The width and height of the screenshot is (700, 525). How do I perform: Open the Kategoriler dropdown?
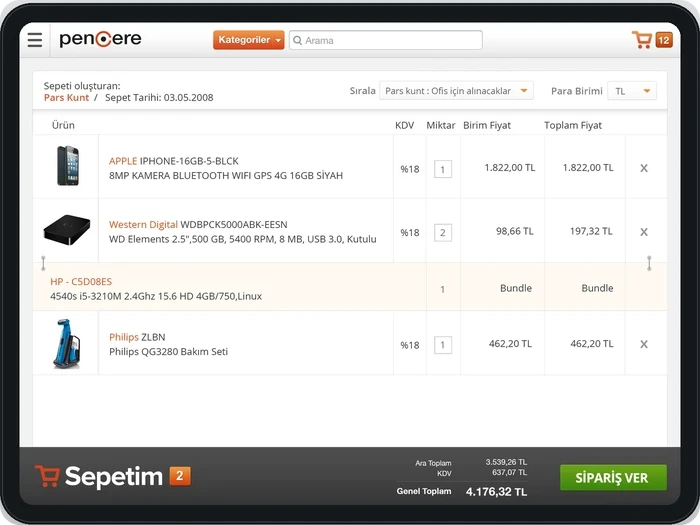tap(249, 40)
